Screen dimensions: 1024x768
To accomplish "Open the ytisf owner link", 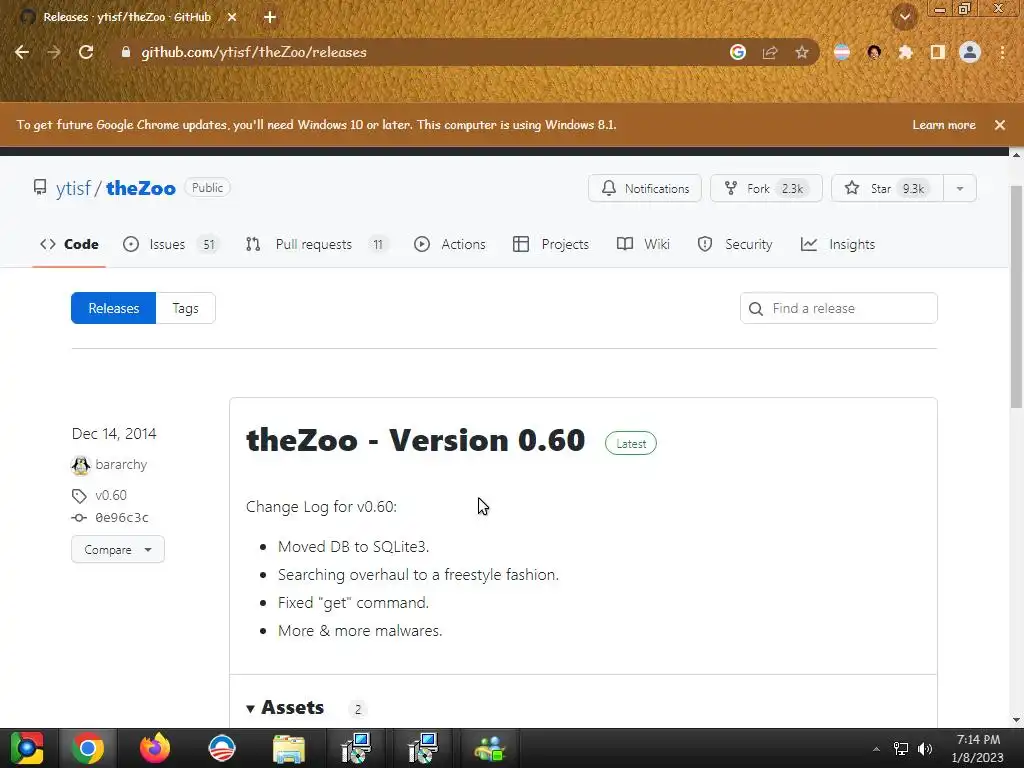I will [x=73, y=188].
